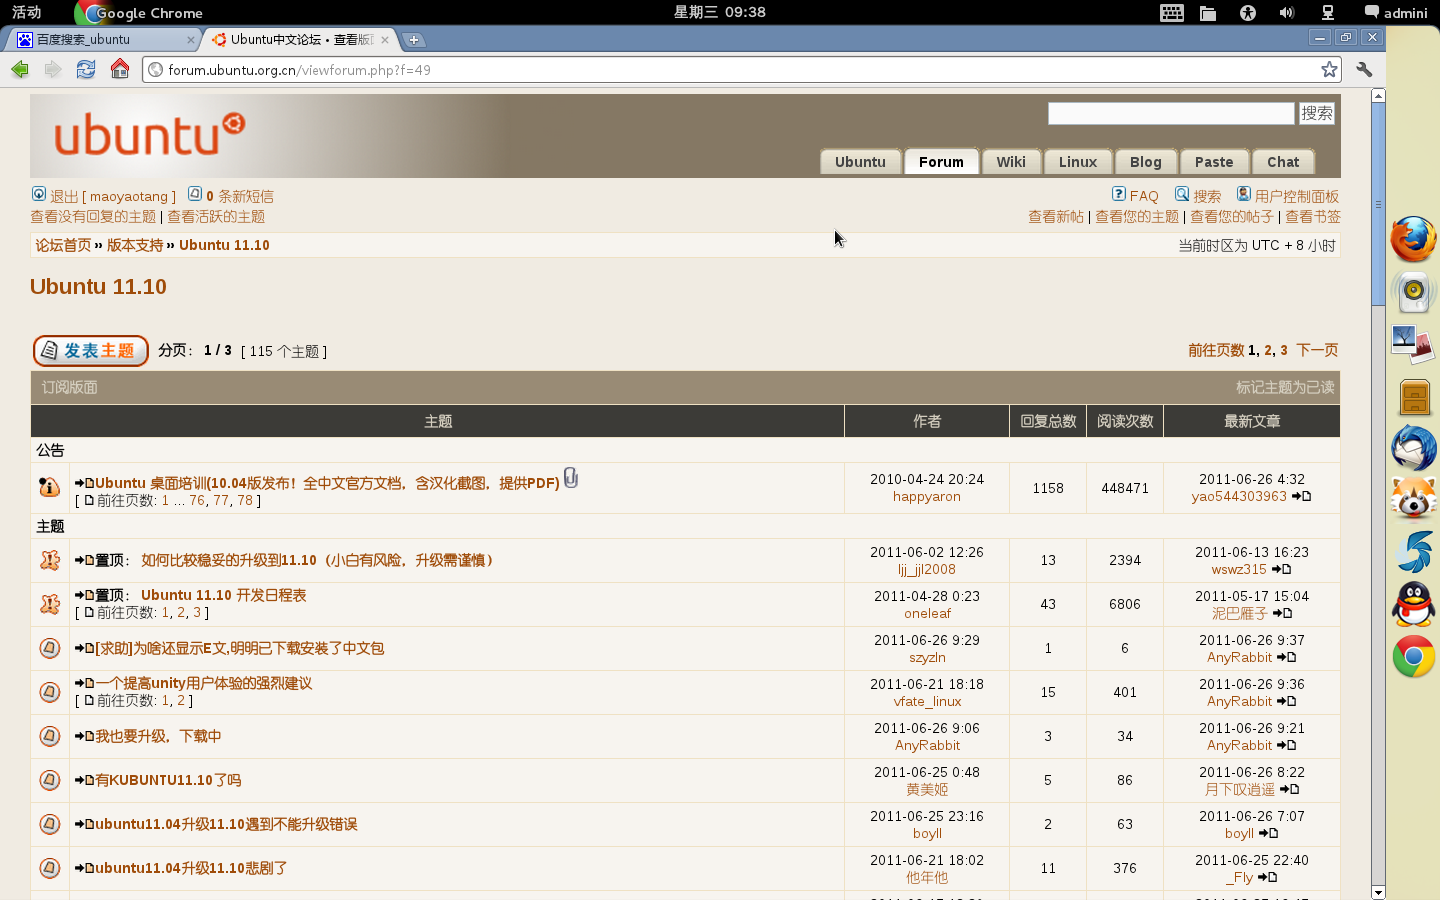Bookmark this page with the star icon
This screenshot has width=1440, height=900.
point(1329,69)
